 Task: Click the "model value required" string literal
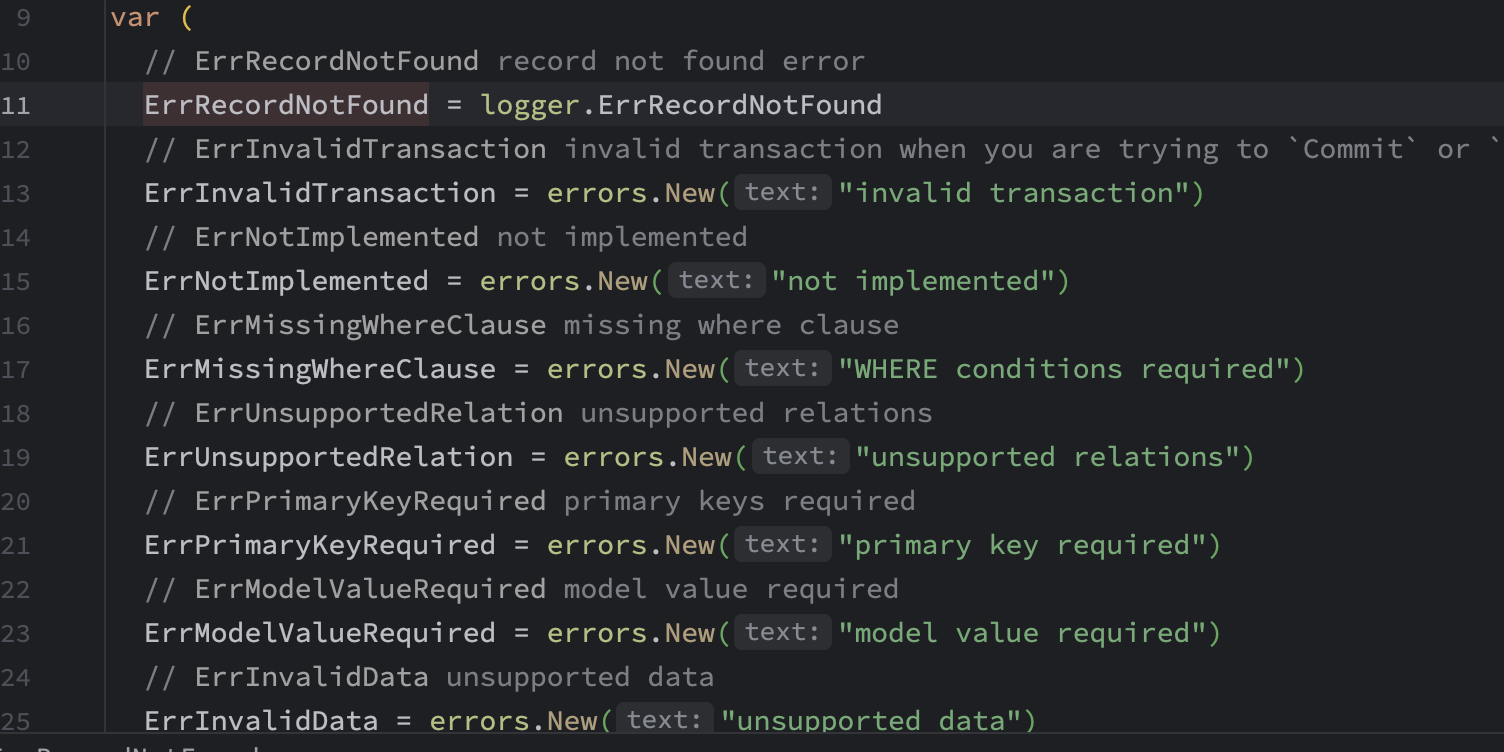point(1029,633)
